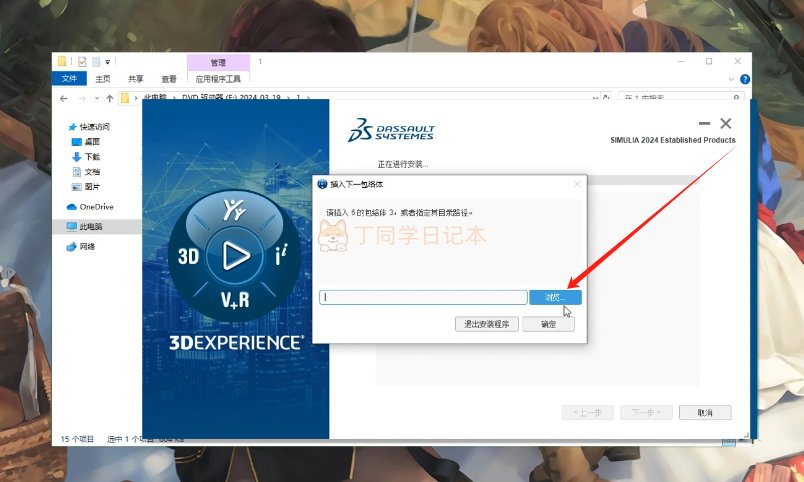Click the 确定 button in the dialog

[548, 324]
